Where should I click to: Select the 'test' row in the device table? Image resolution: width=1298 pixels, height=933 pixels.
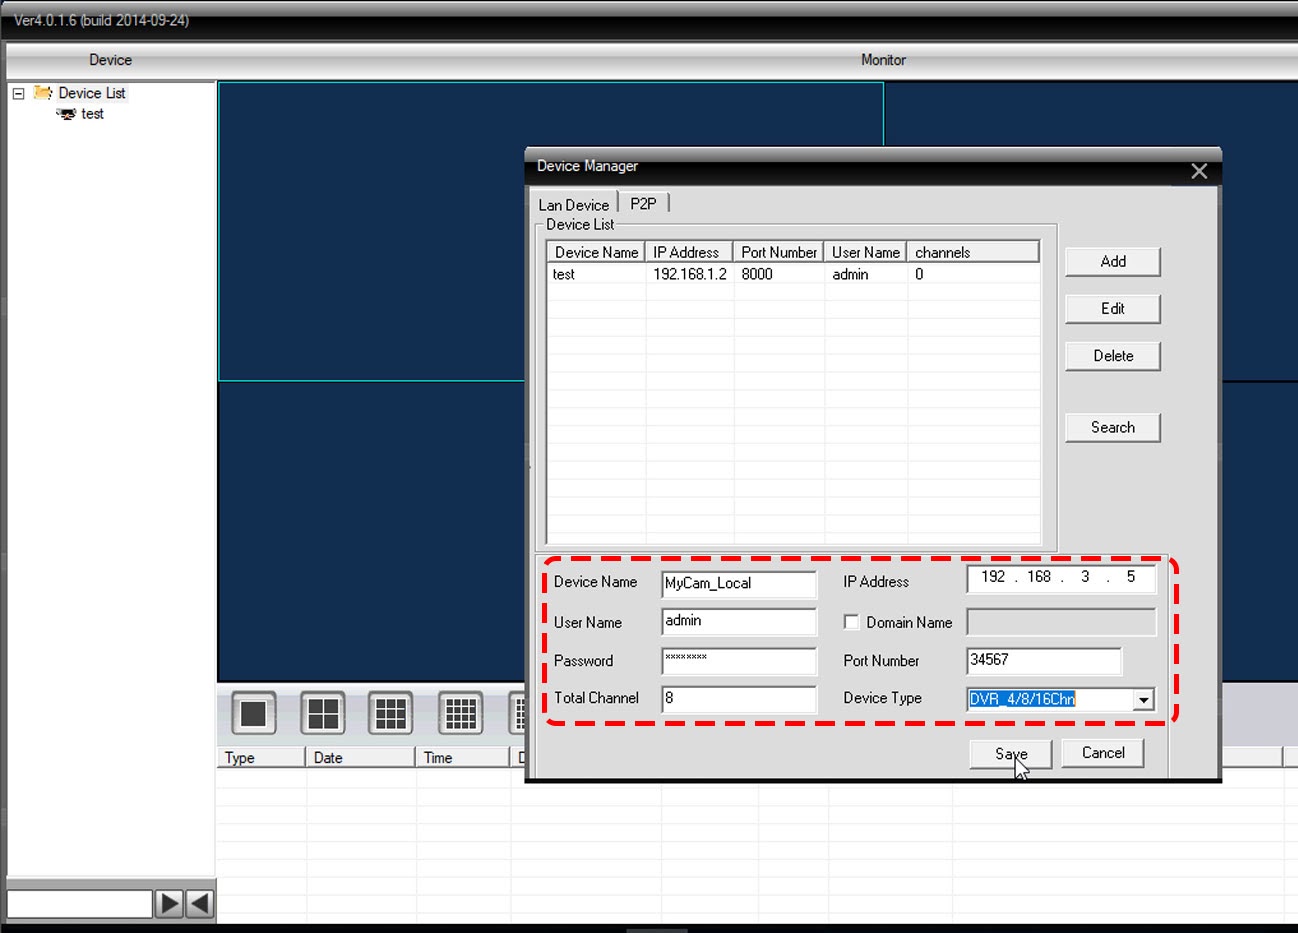pyautogui.click(x=700, y=274)
